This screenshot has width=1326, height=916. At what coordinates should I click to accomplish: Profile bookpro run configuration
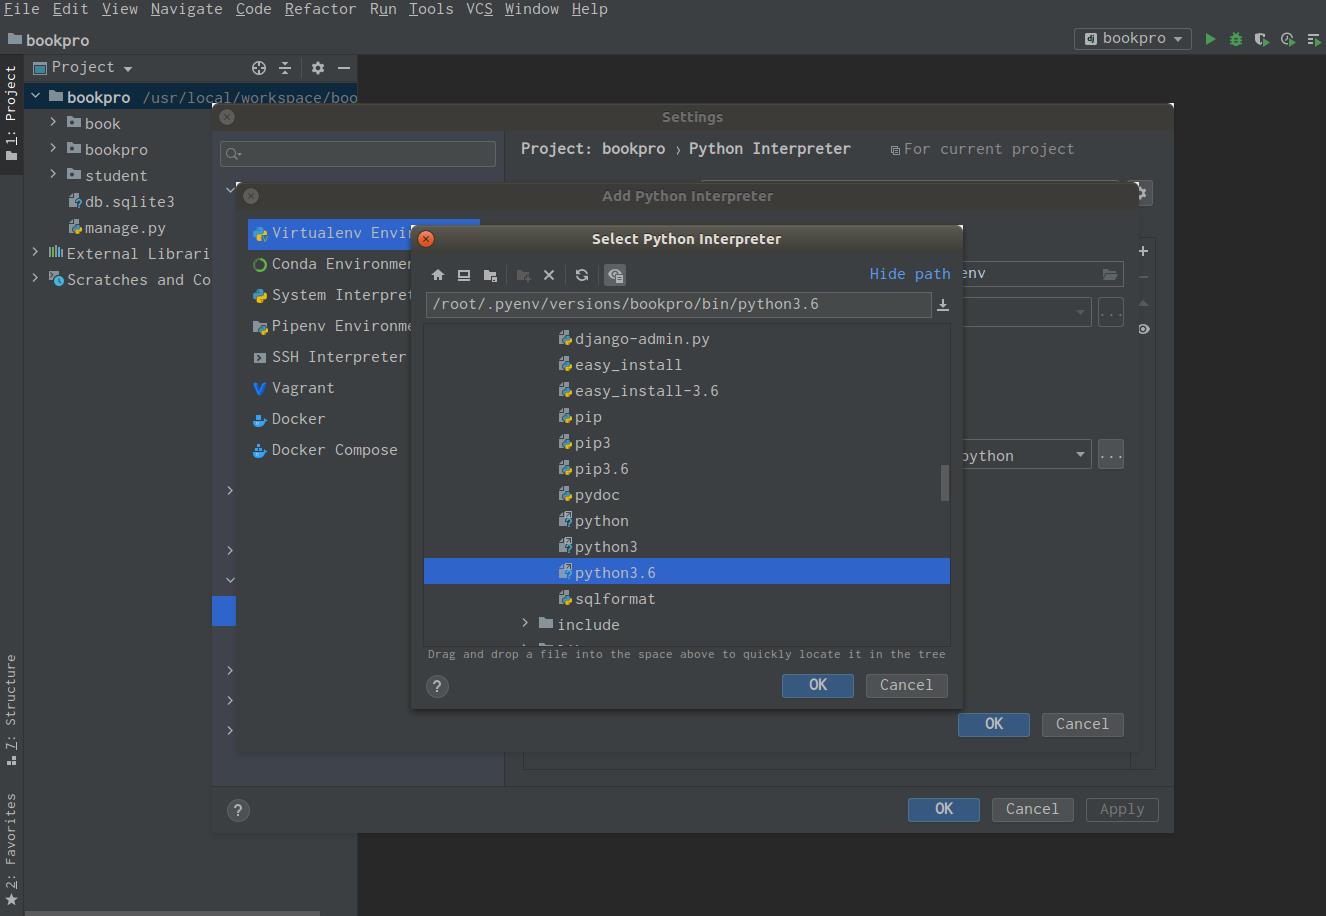(x=1288, y=39)
